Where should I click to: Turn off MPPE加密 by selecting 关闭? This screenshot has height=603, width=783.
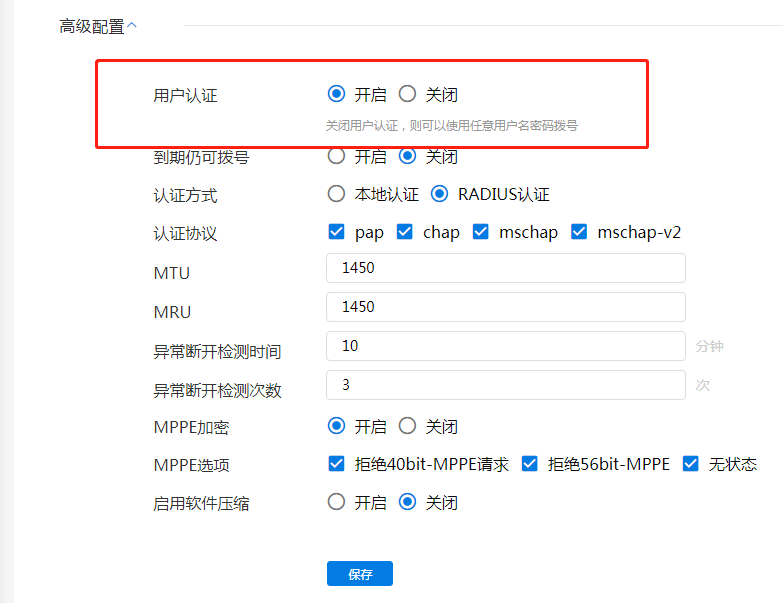pyautogui.click(x=408, y=426)
